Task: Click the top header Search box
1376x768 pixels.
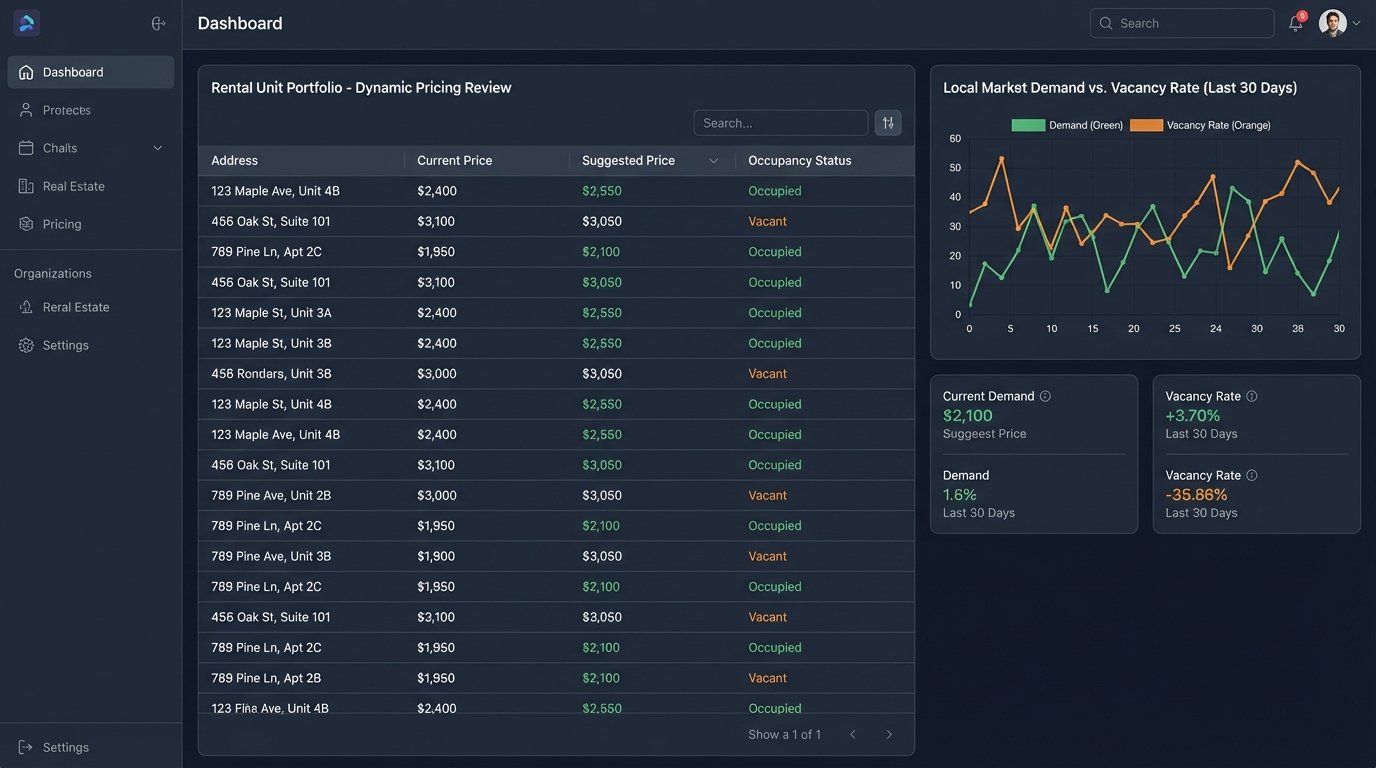Action: [x=1182, y=23]
